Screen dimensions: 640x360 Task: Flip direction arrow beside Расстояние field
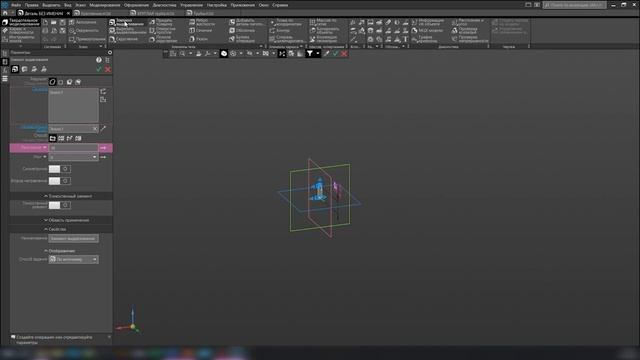[x=103, y=148]
